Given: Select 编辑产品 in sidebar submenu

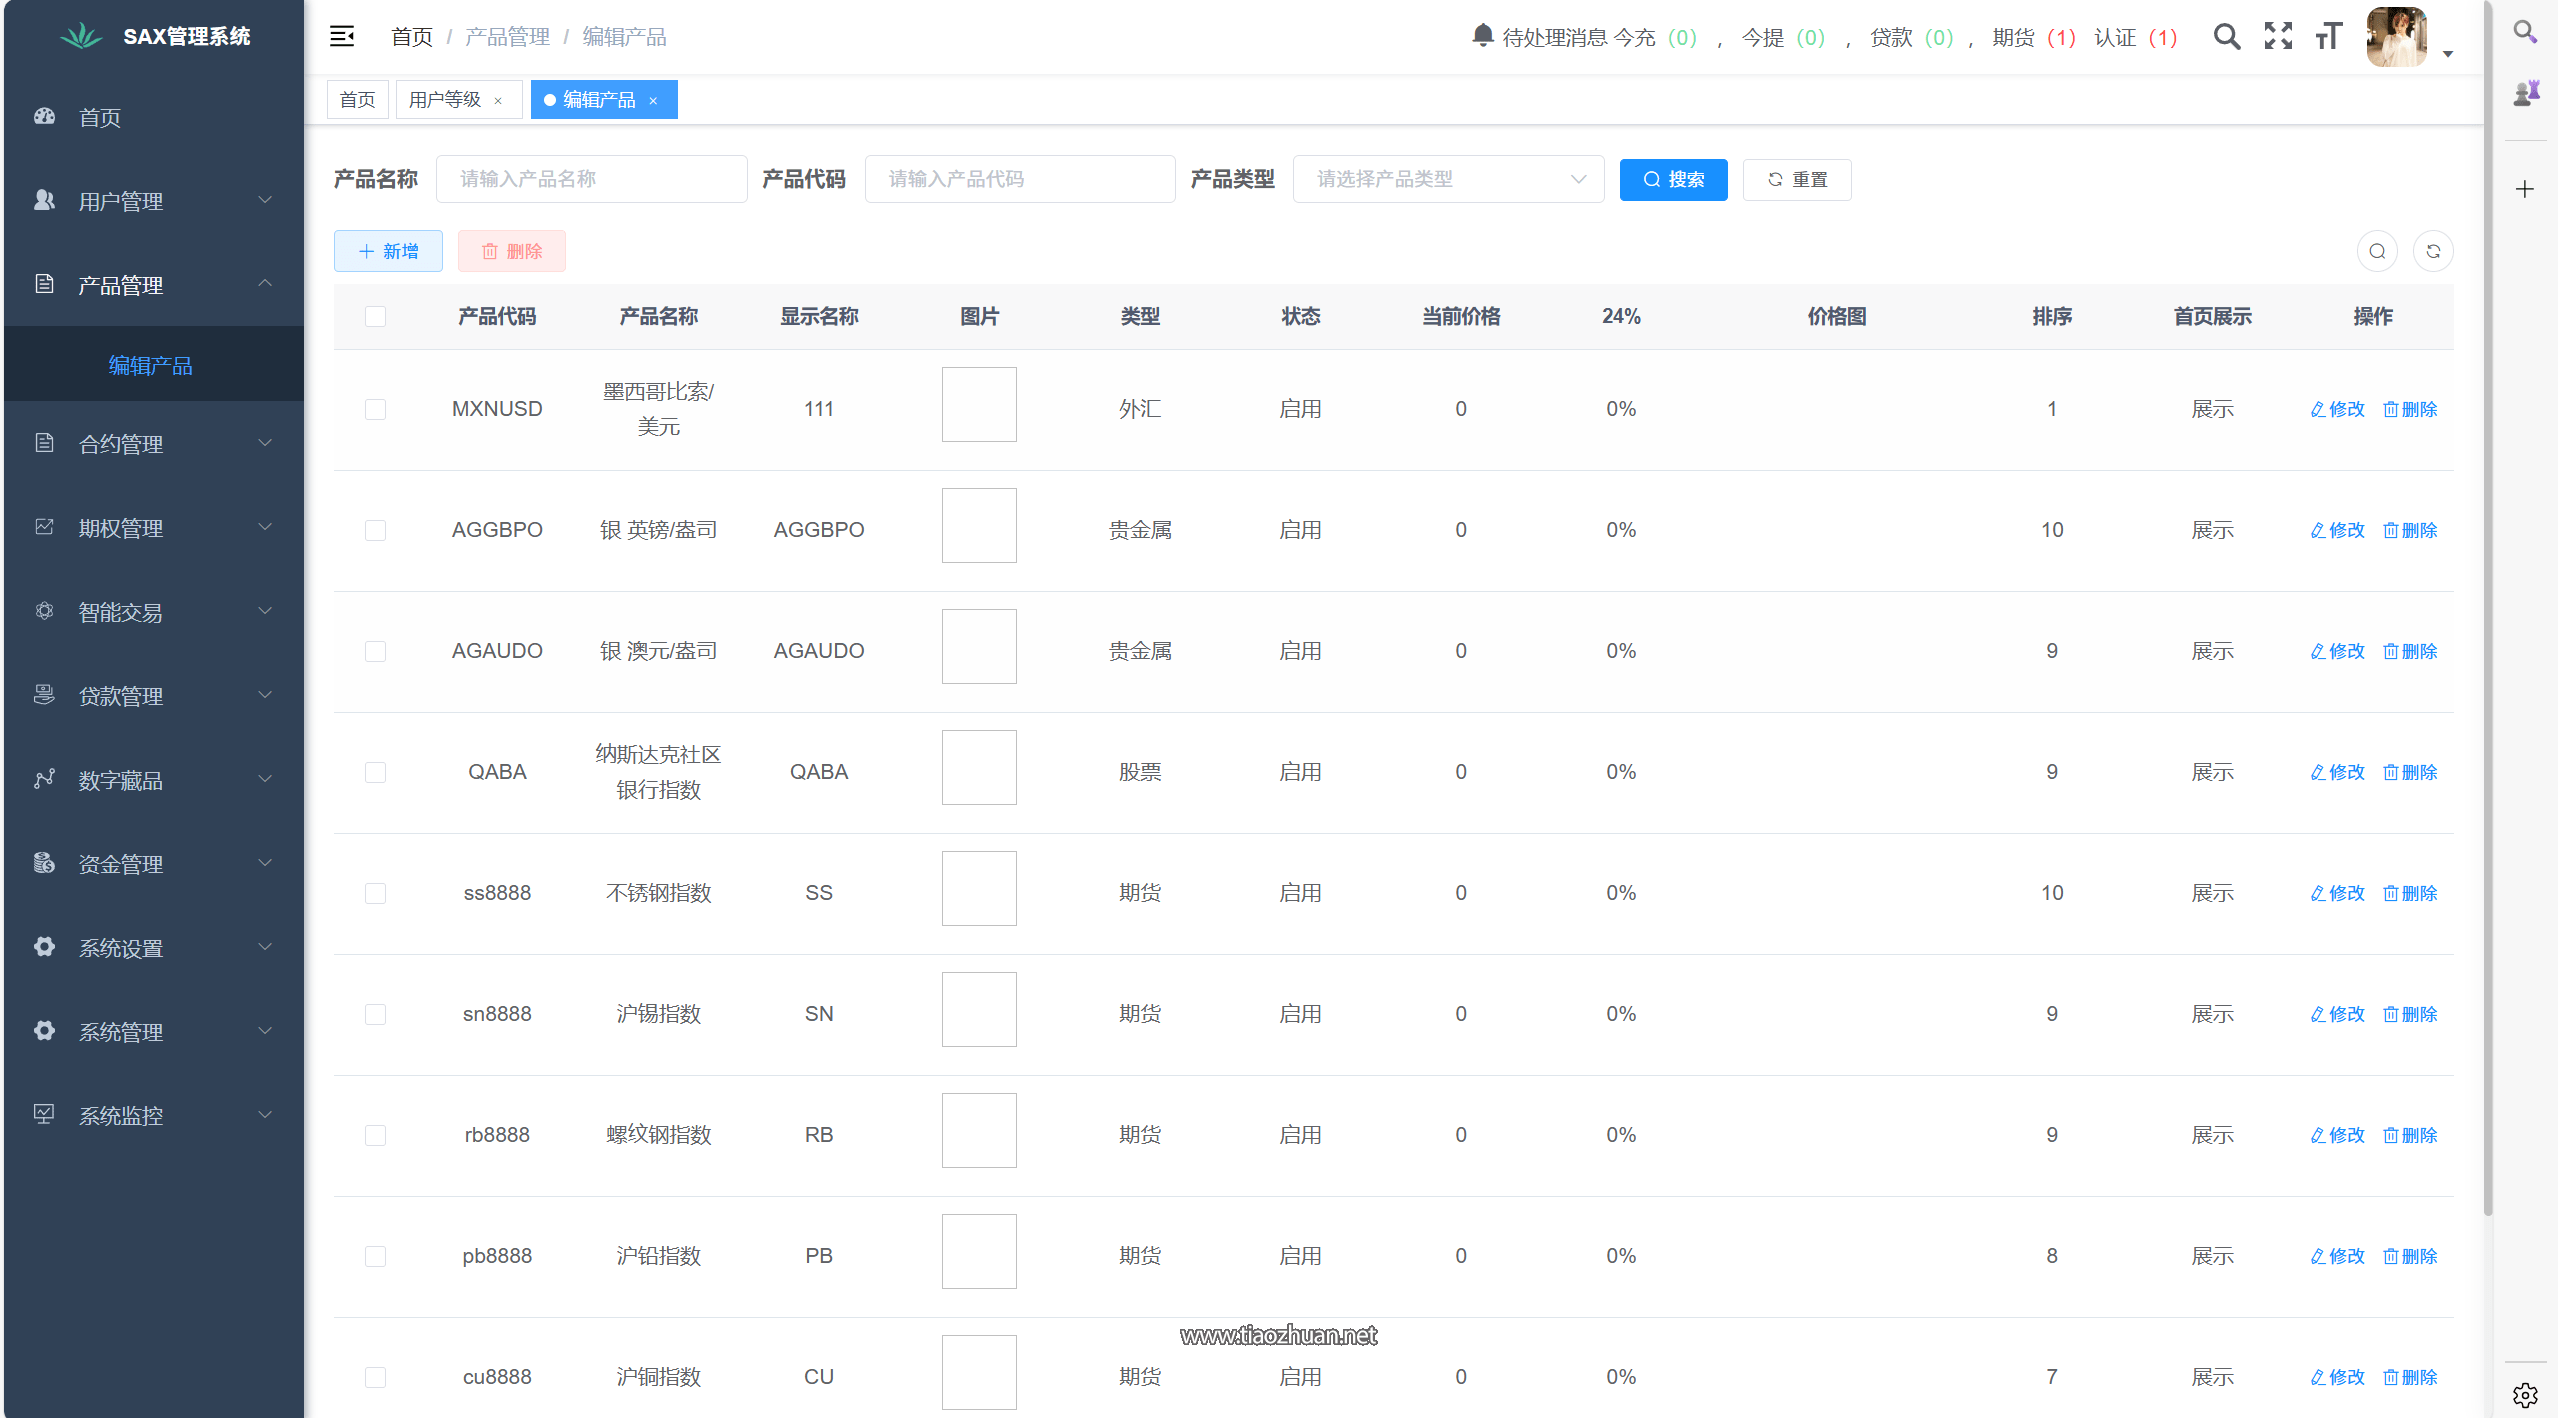Looking at the screenshot, I should 150,365.
